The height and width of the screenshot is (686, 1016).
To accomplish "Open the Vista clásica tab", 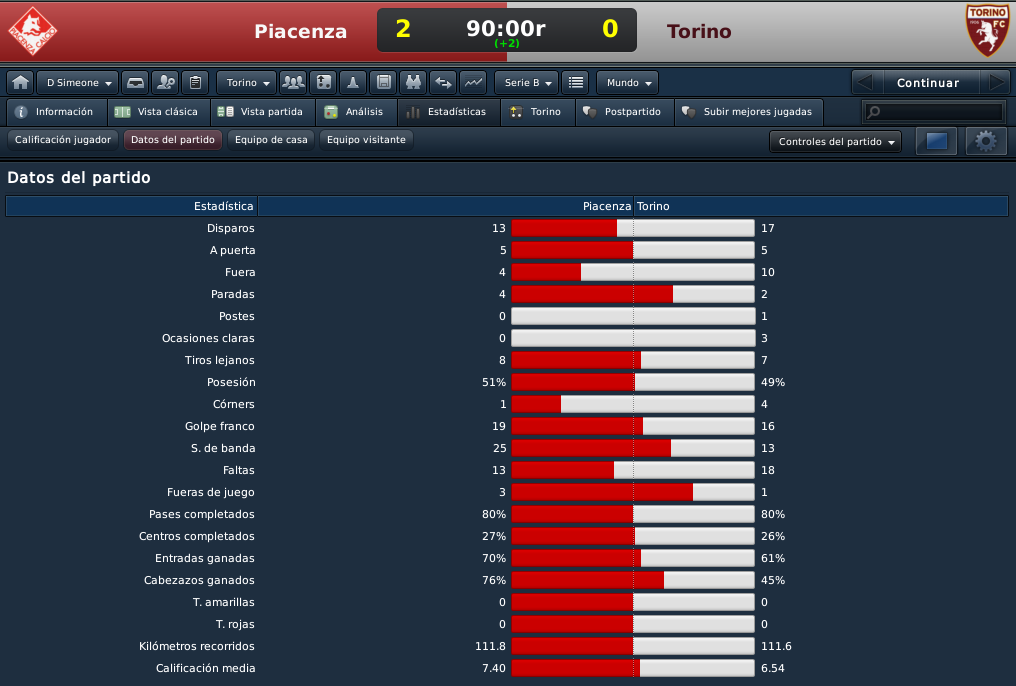I will pyautogui.click(x=157, y=111).
